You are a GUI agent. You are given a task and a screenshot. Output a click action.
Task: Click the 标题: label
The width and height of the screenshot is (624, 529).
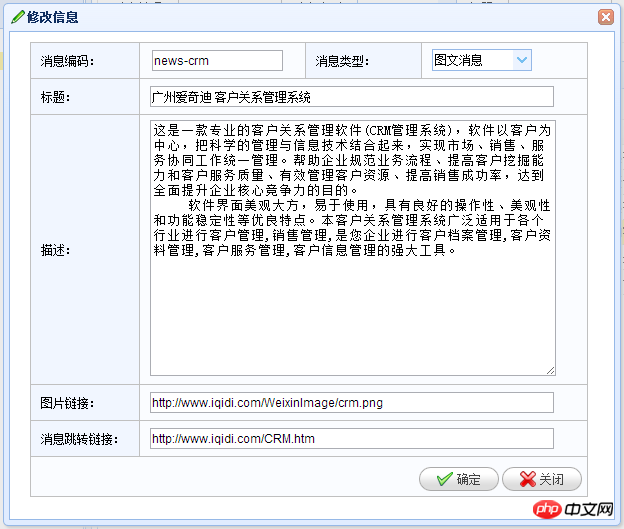coord(55,97)
